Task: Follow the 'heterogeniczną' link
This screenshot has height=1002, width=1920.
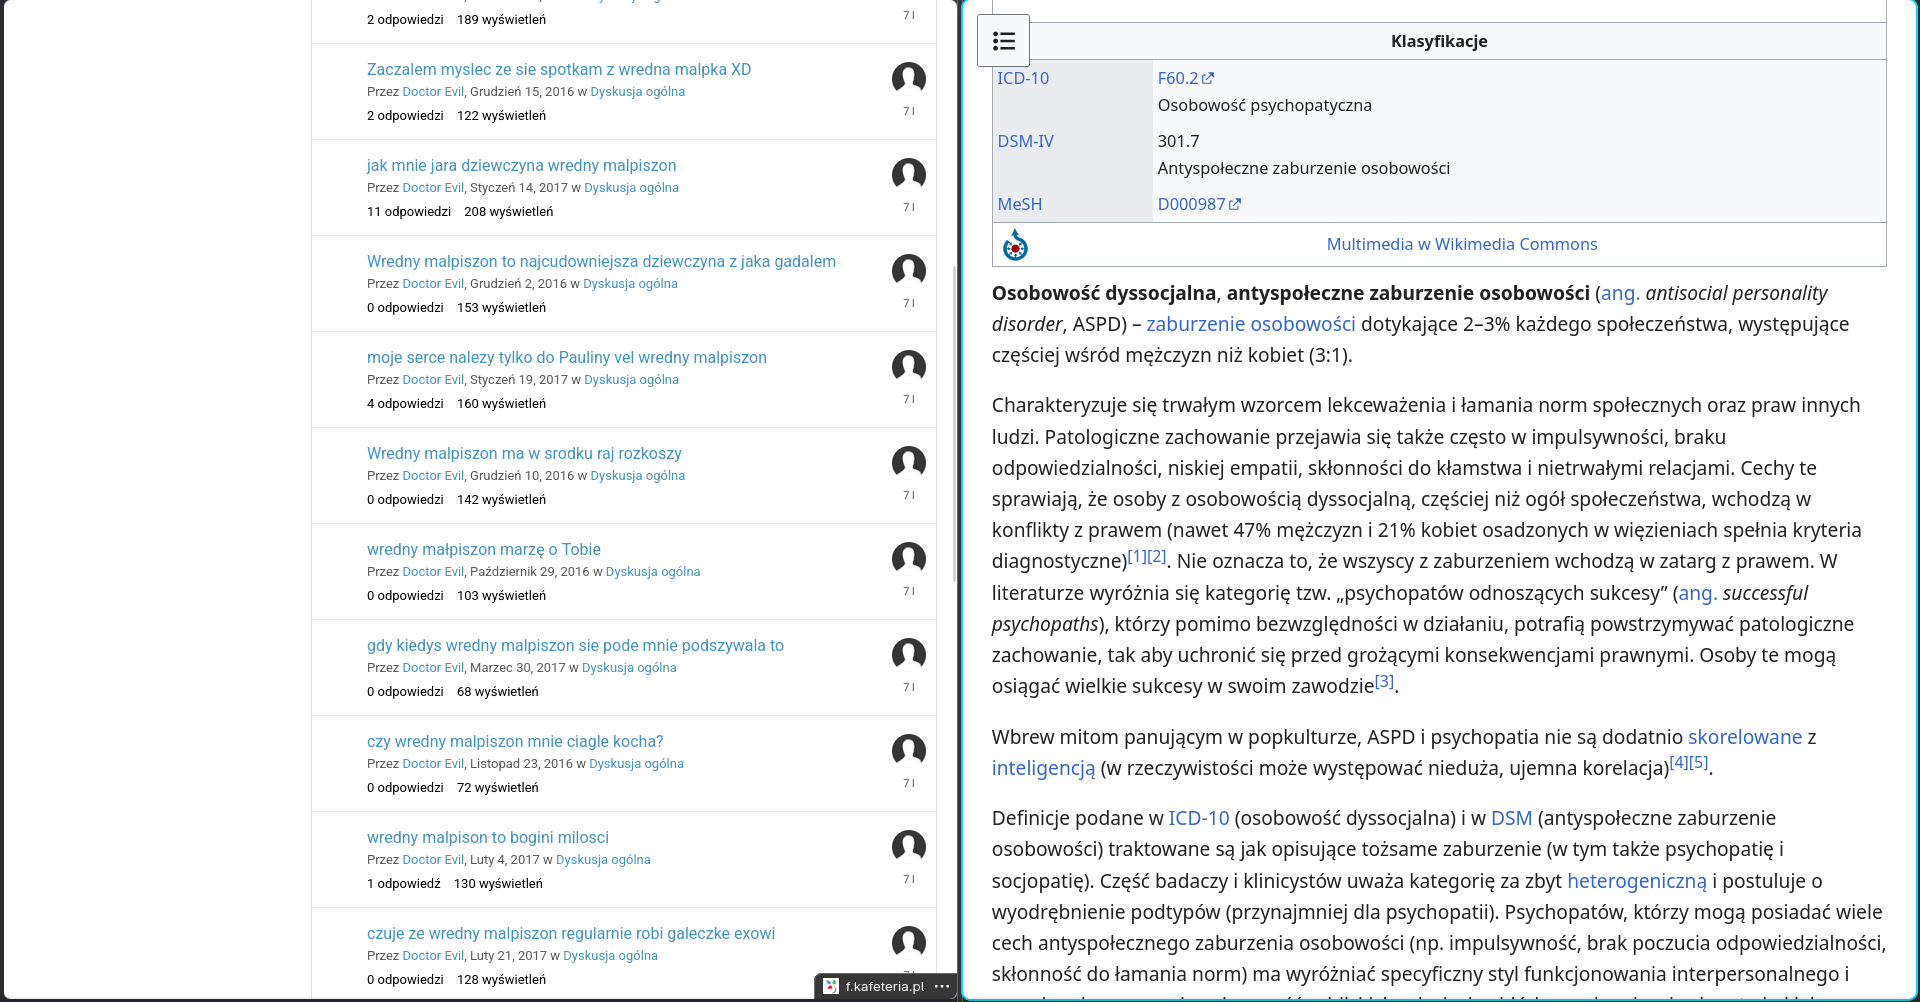Action: 1637,881
